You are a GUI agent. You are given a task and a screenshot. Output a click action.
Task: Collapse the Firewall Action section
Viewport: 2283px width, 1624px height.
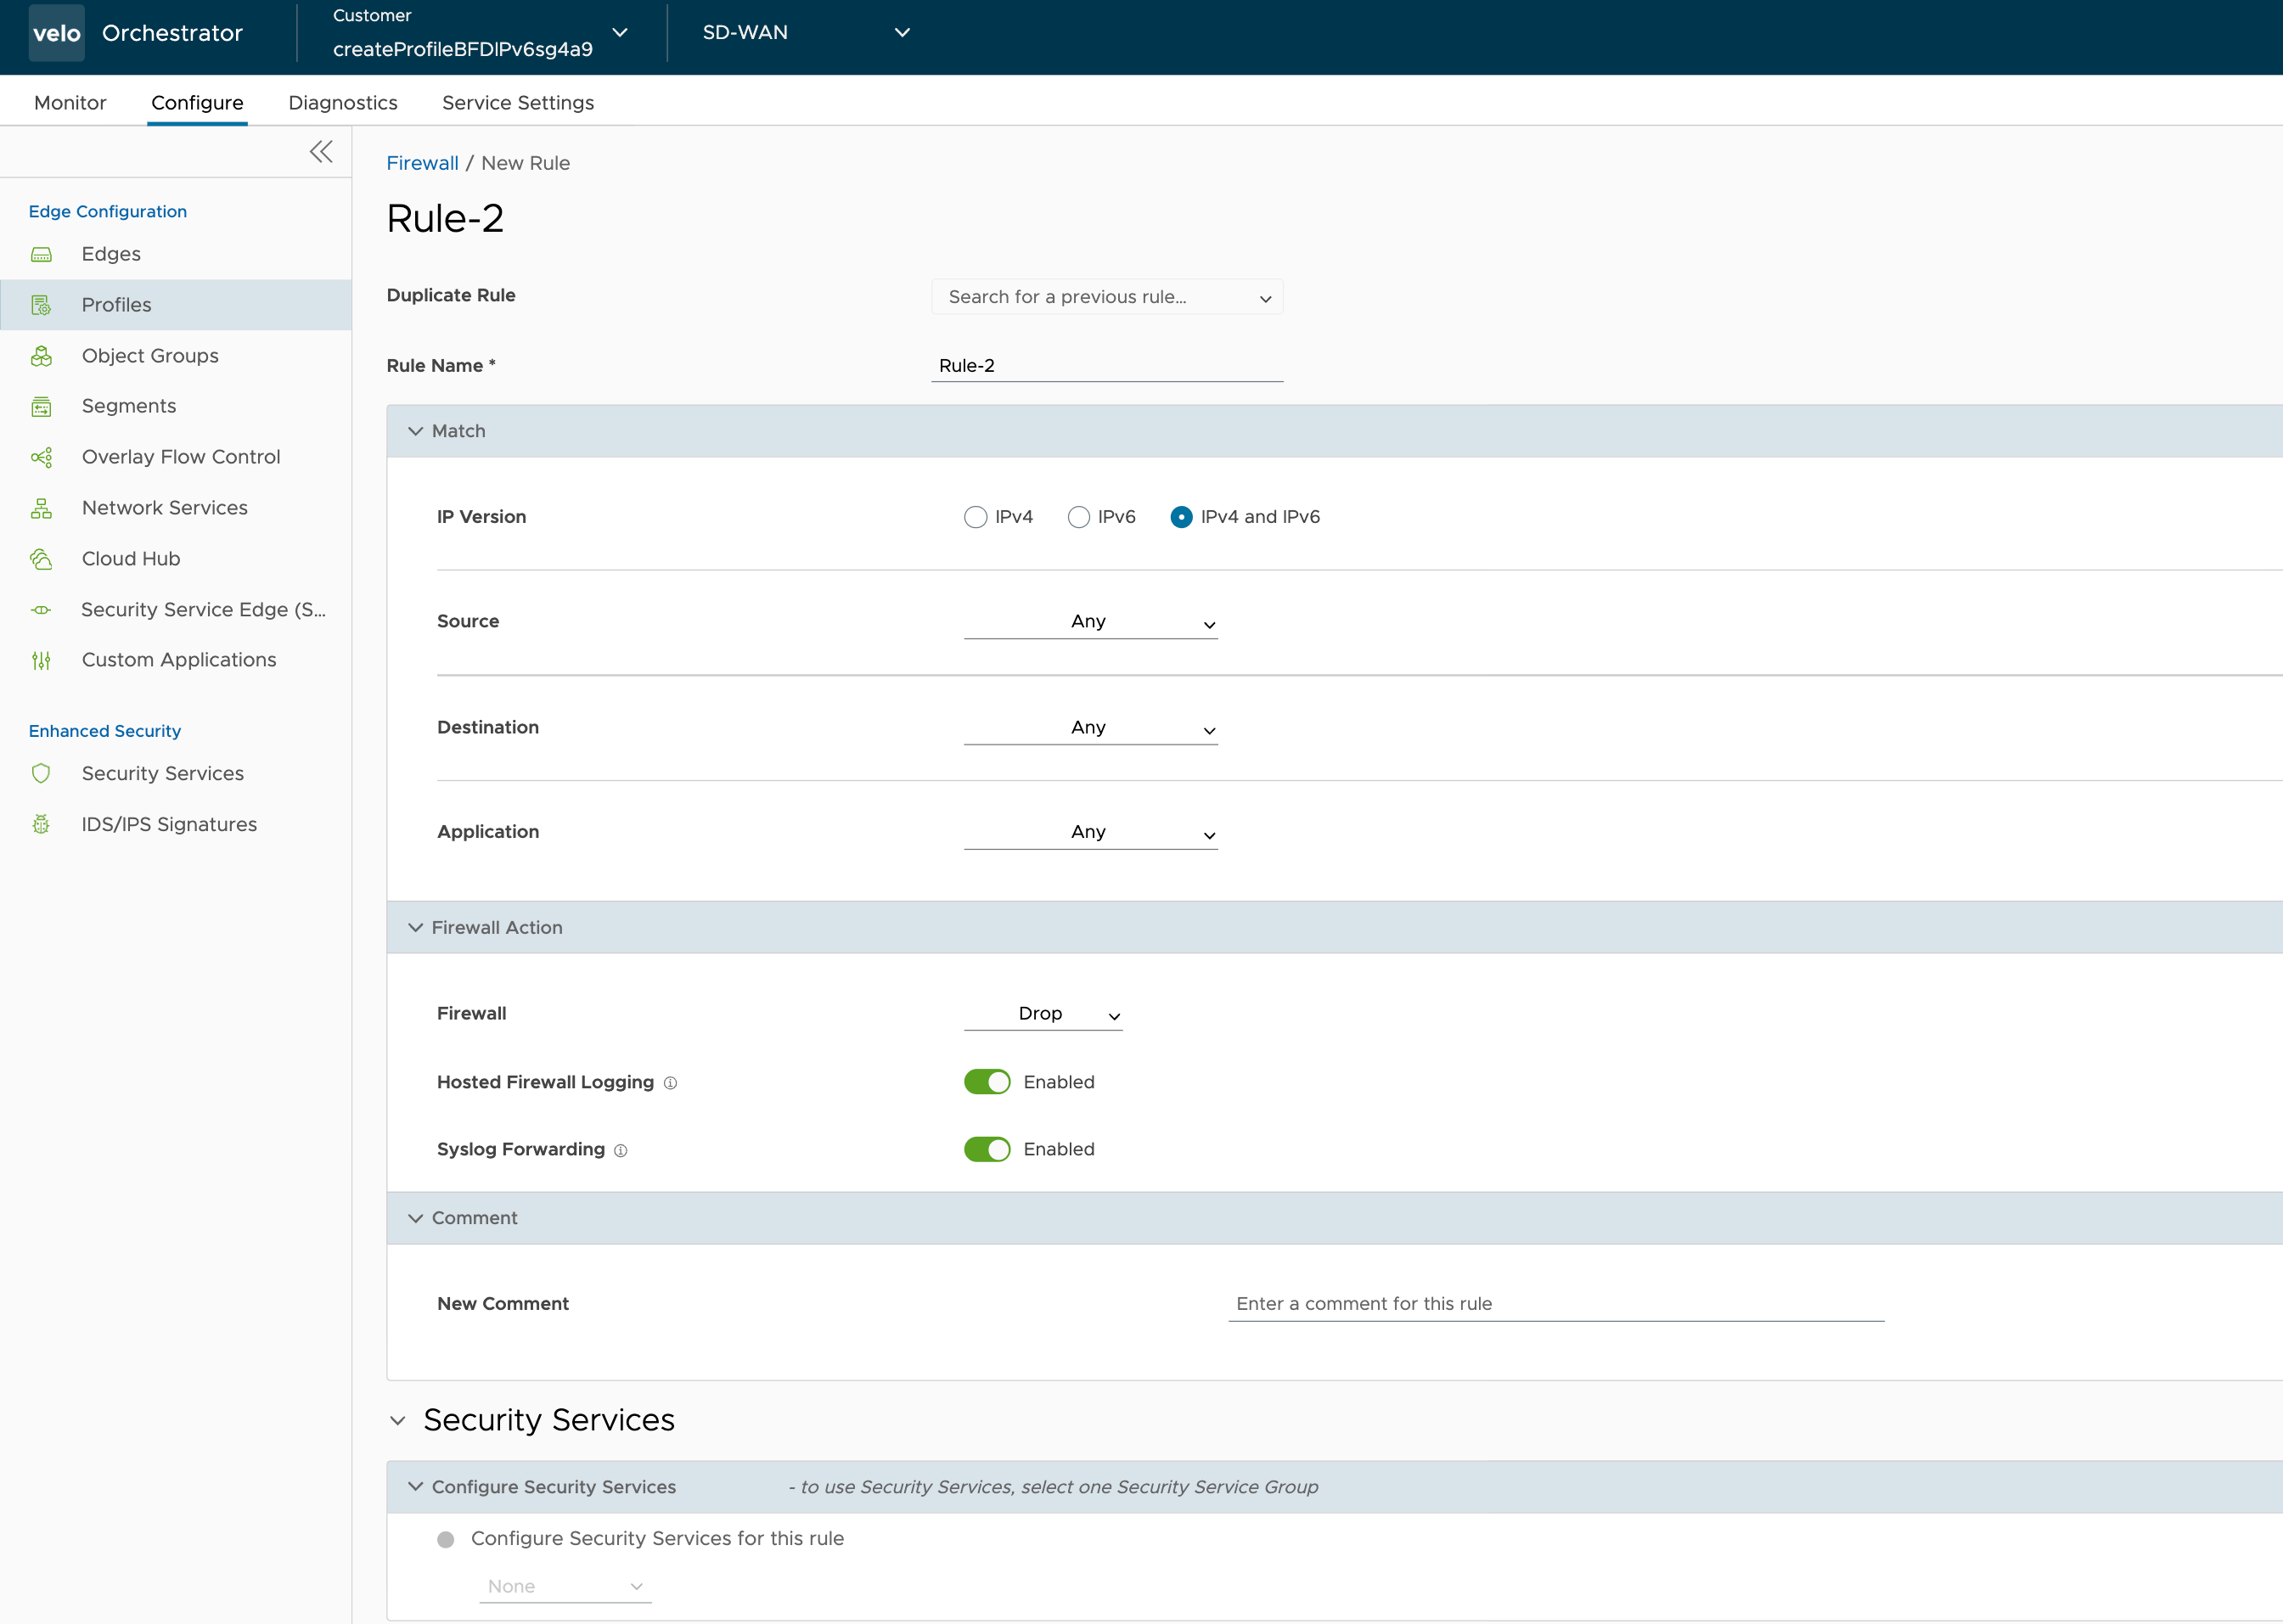click(x=415, y=928)
